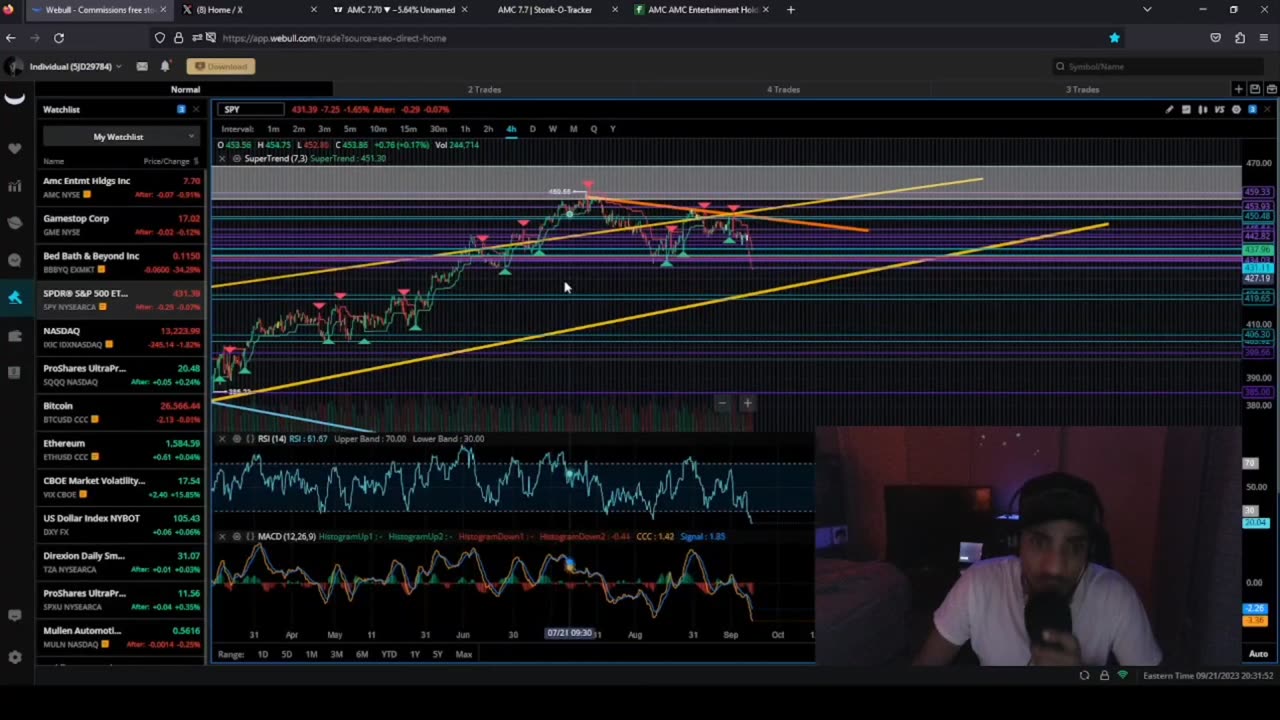Open the browser tabs list chevron
The width and height of the screenshot is (1280, 720).
[1147, 10]
